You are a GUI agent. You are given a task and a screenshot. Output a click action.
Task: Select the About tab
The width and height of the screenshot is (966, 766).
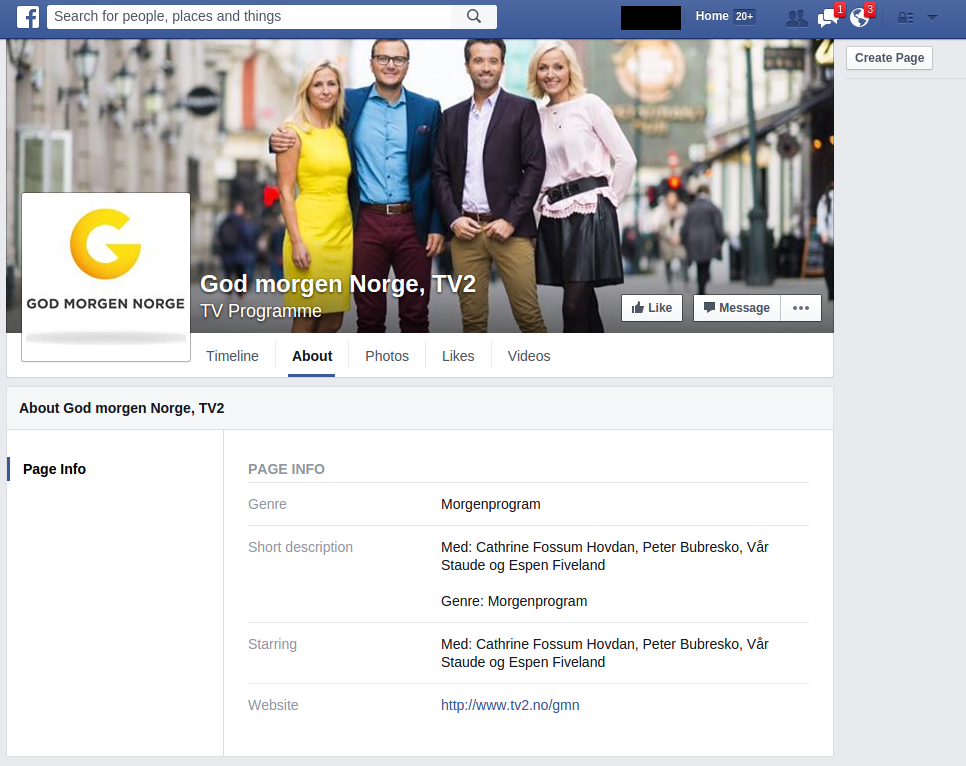(312, 356)
